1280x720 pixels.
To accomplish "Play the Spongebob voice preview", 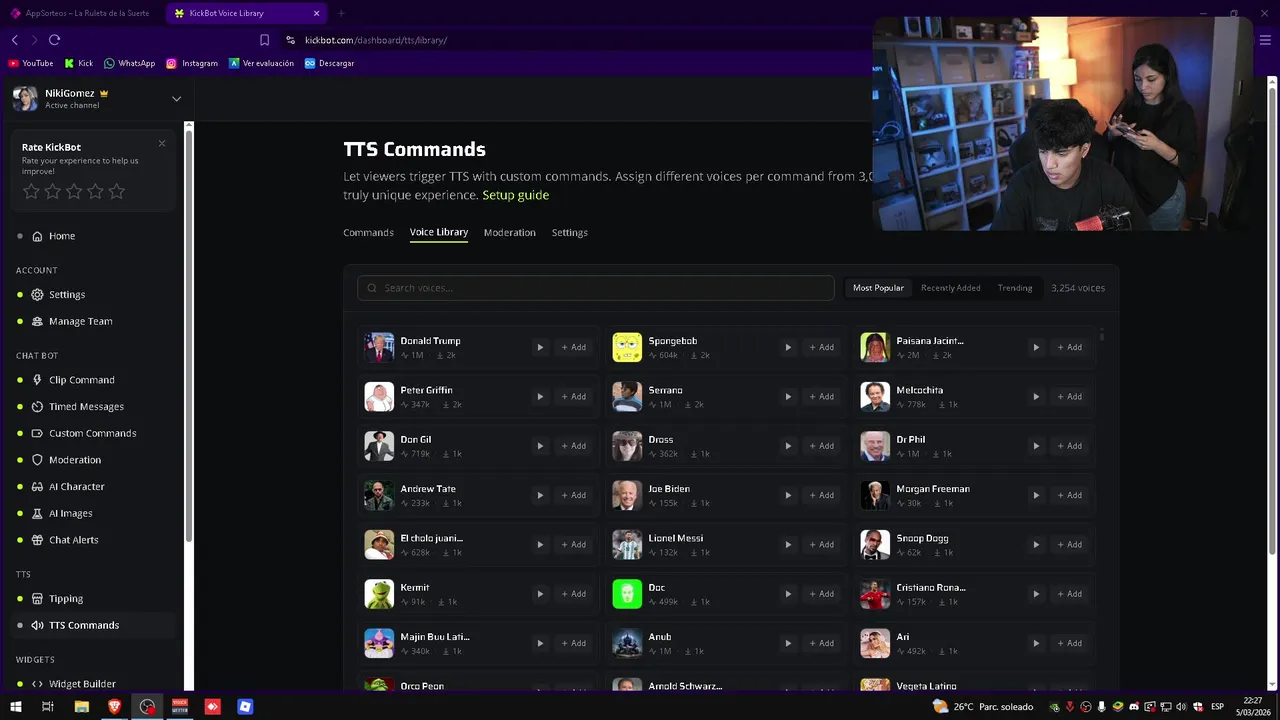I will click(788, 347).
